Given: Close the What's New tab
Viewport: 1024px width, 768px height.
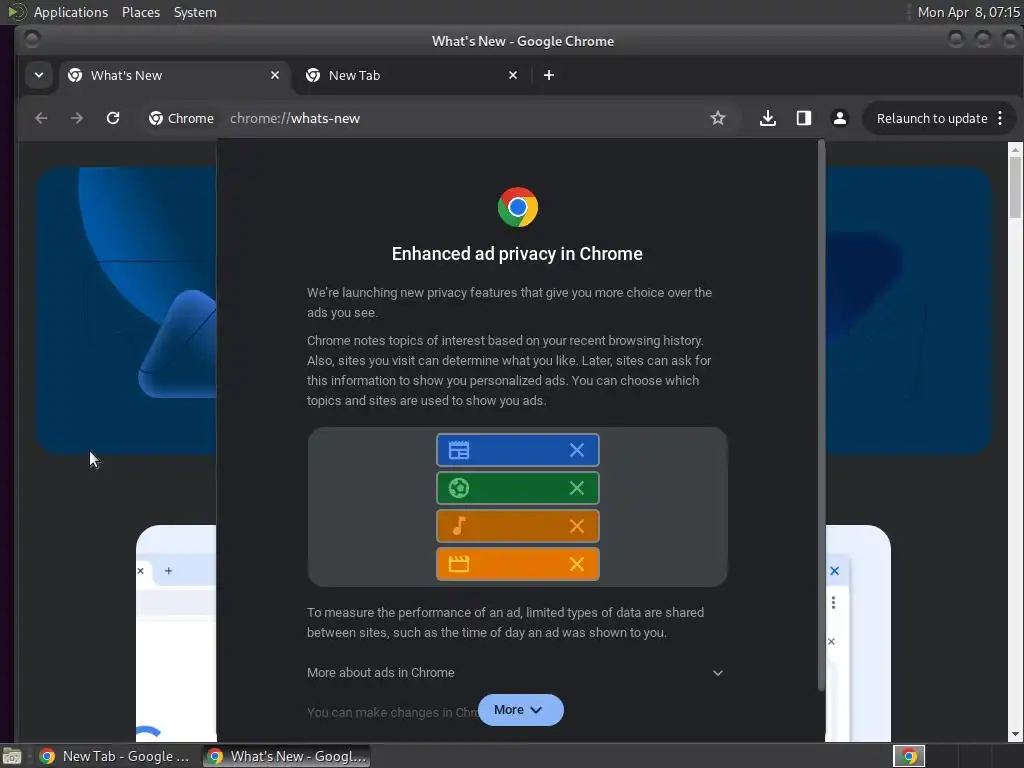Looking at the screenshot, I should 275,75.
